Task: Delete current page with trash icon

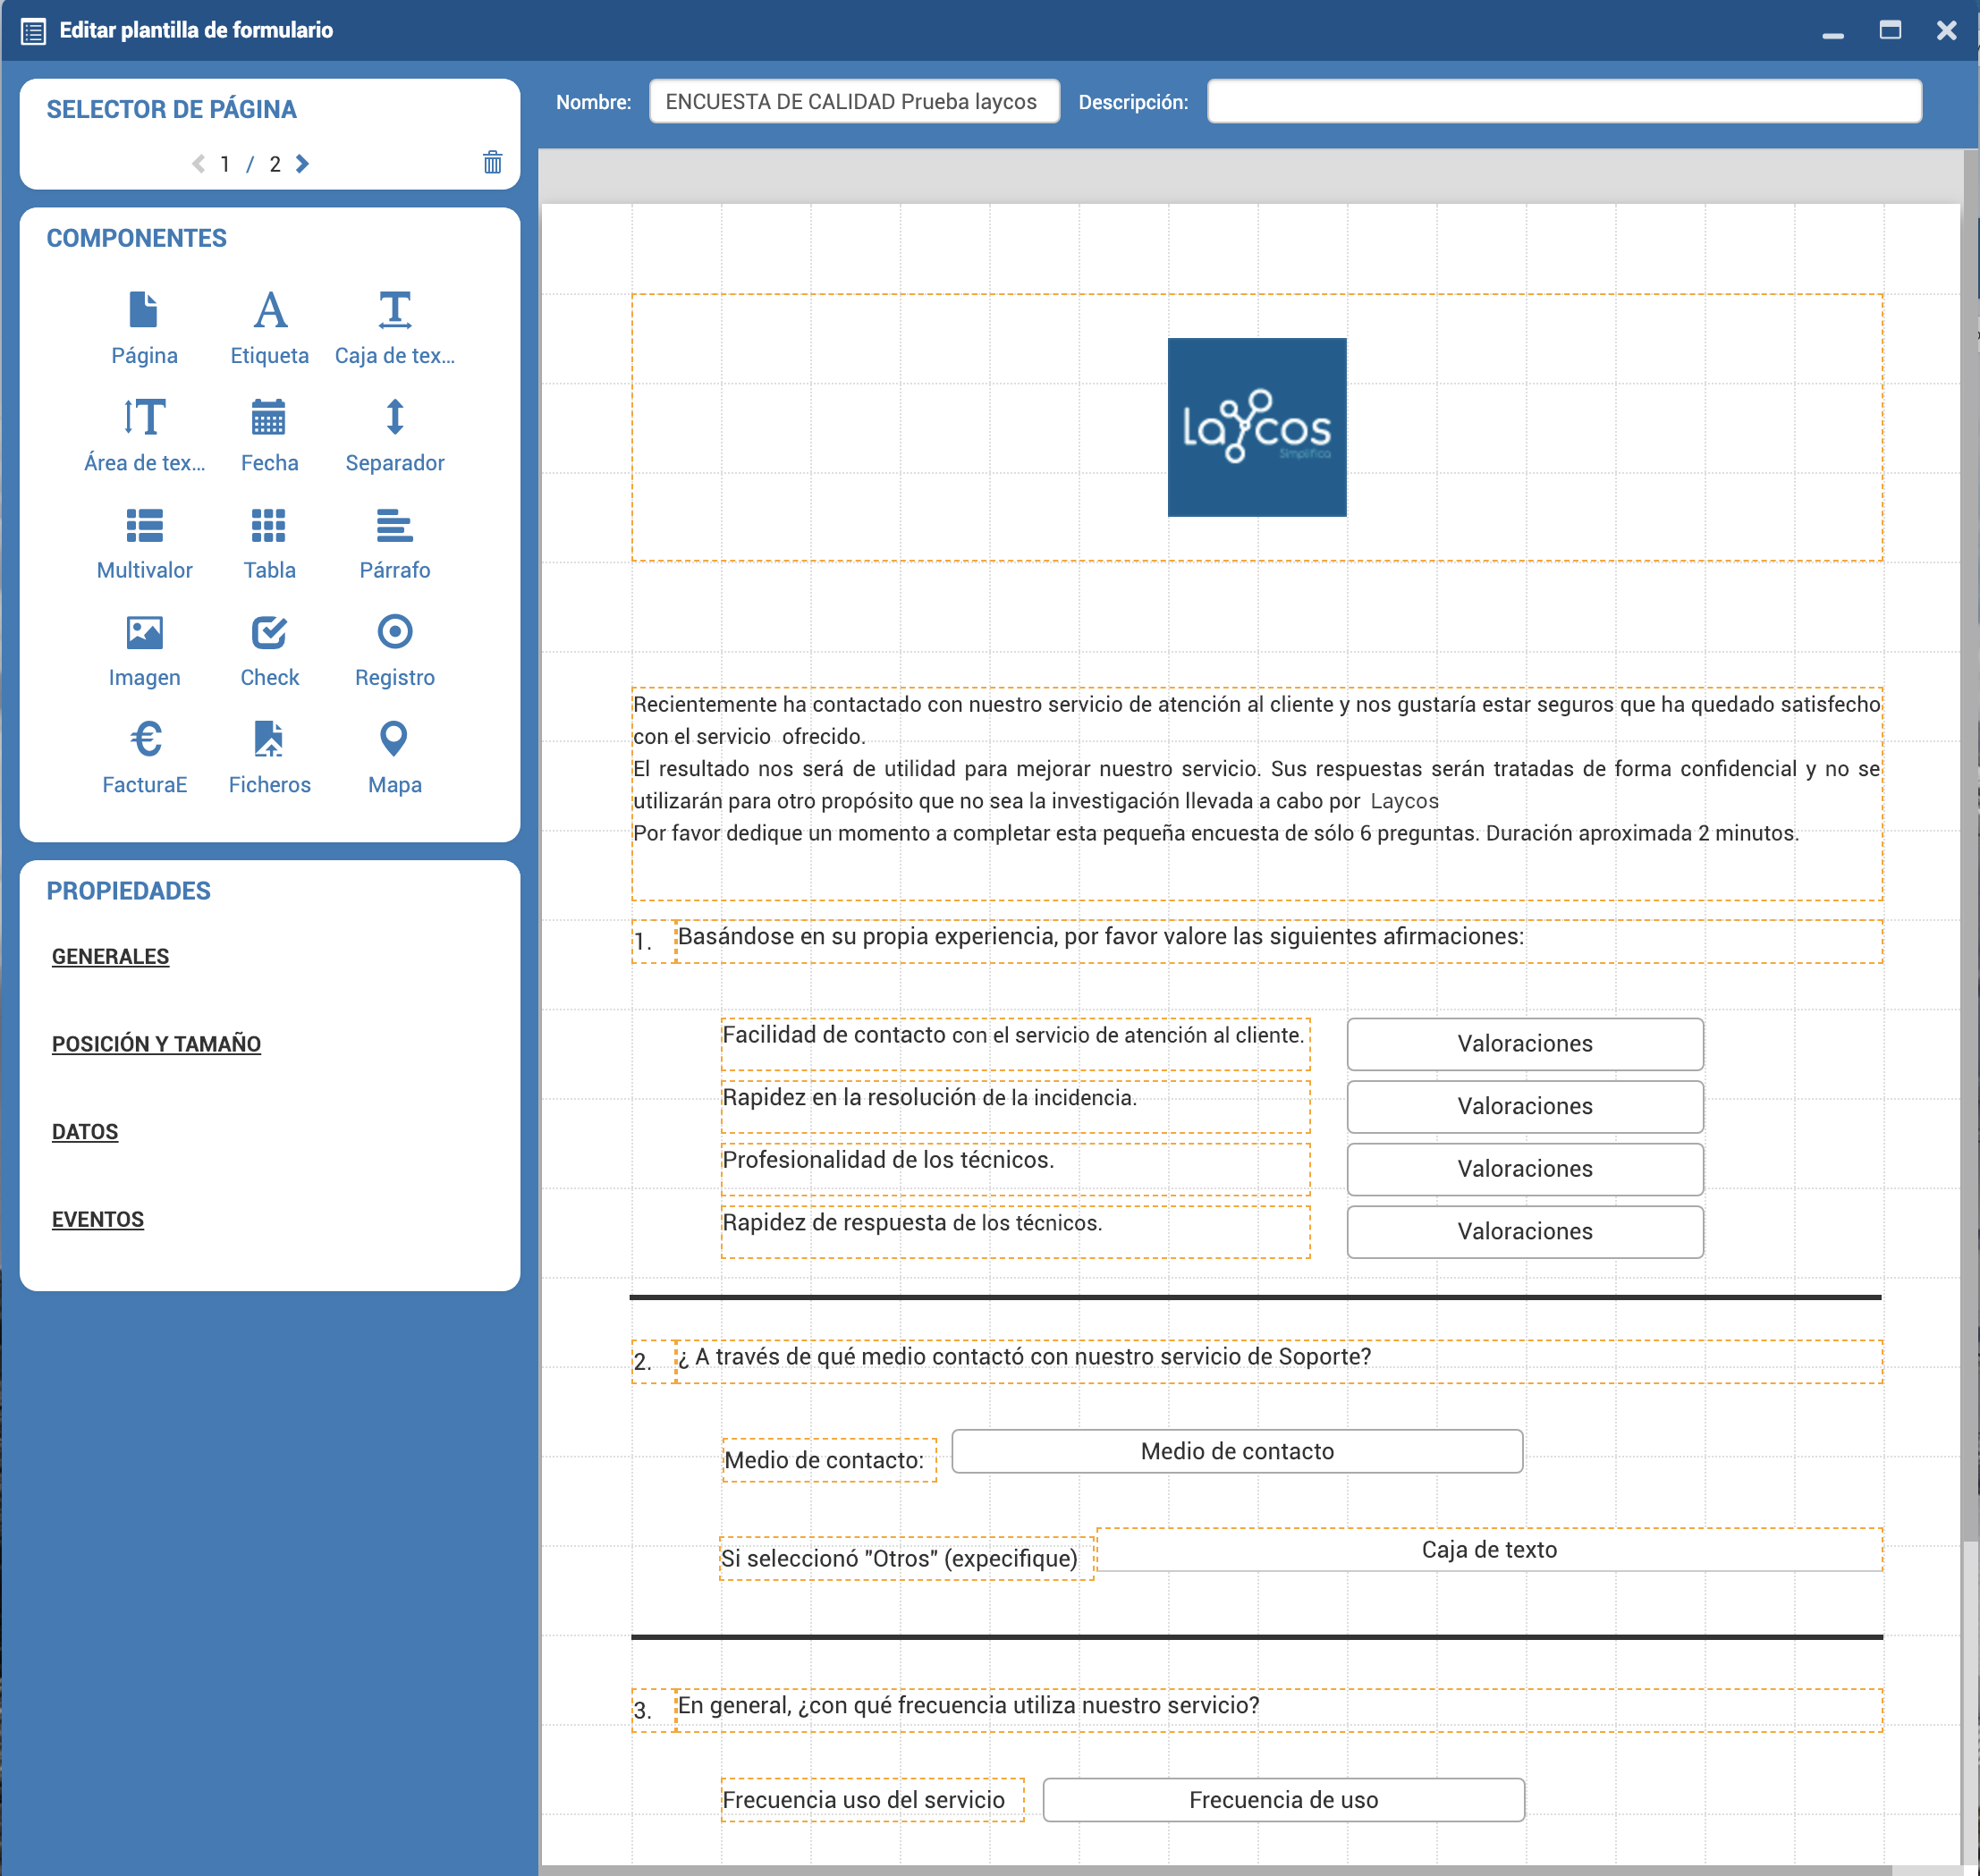Action: (493, 162)
